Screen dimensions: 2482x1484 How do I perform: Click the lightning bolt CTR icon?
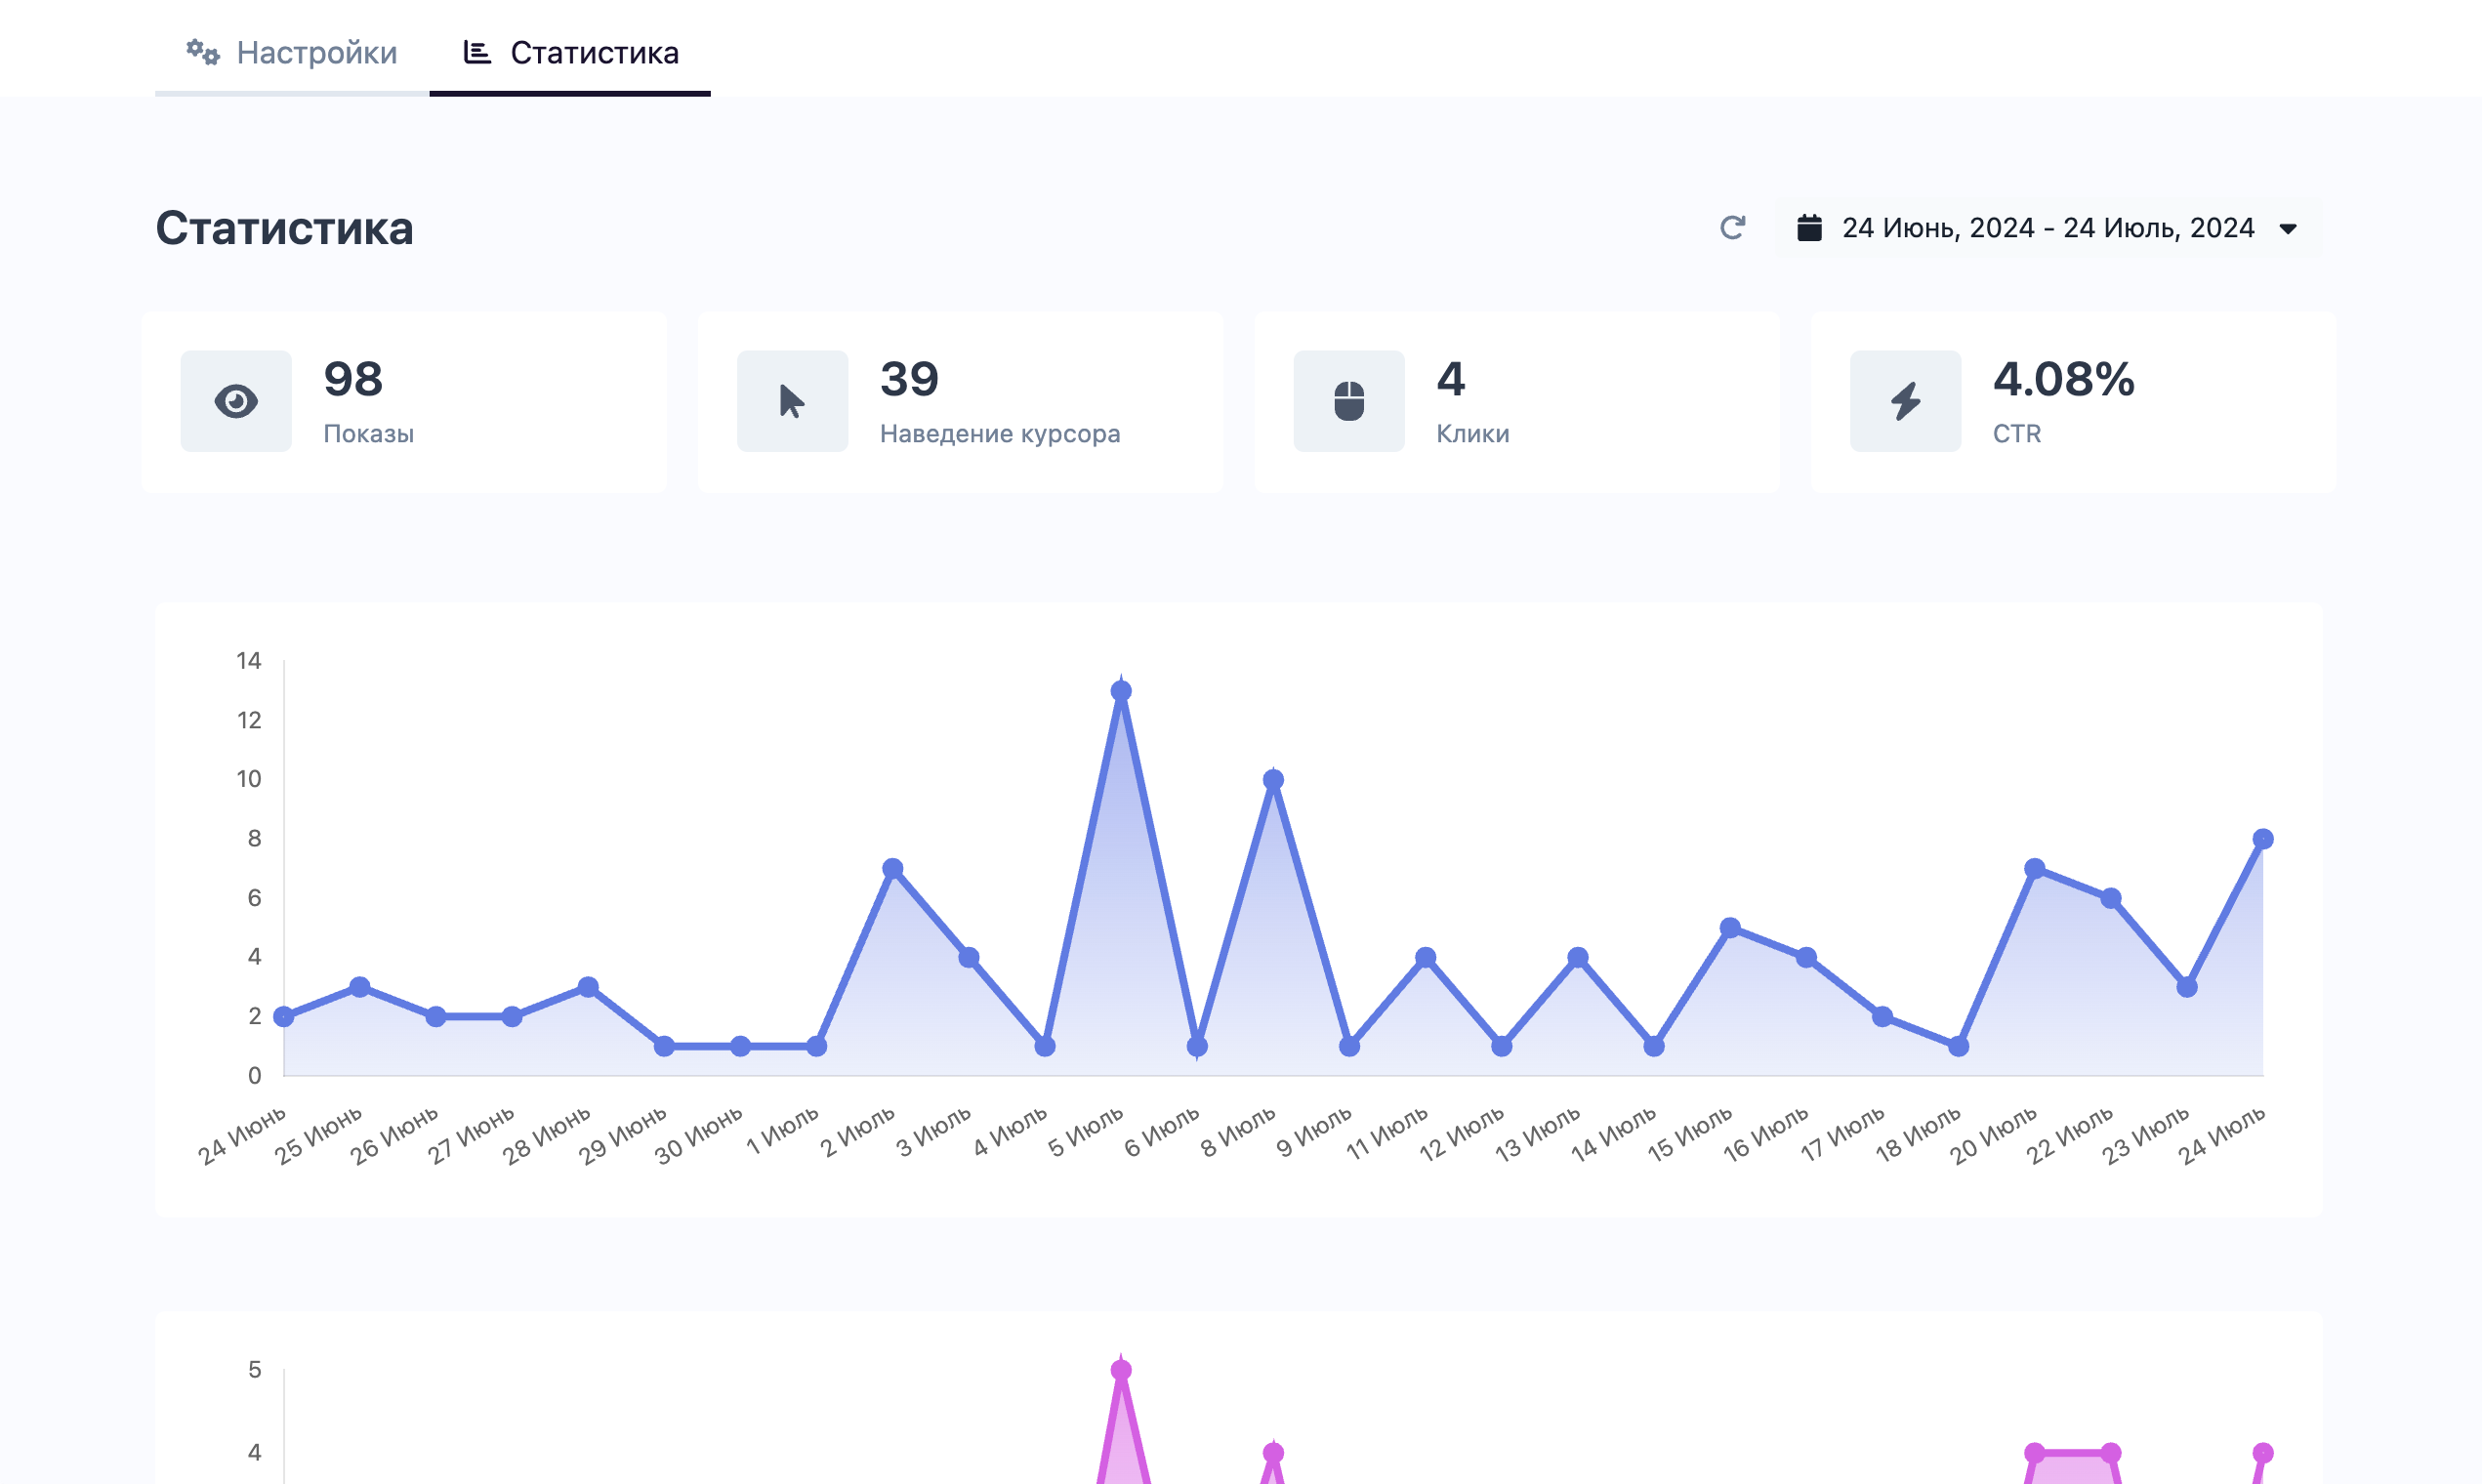(x=1905, y=401)
